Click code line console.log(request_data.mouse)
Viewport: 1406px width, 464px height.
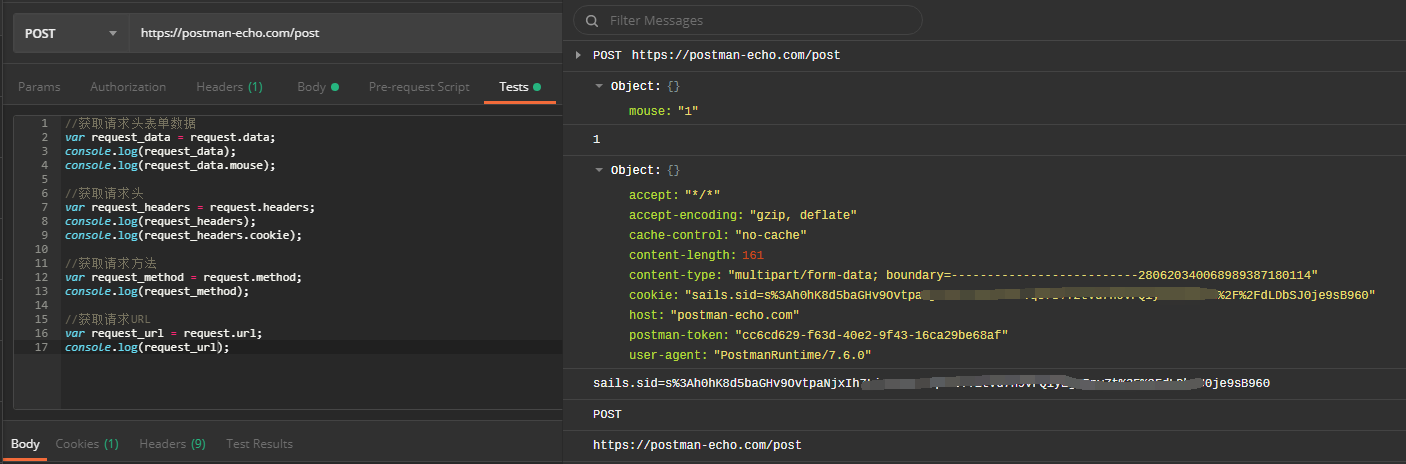pyautogui.click(x=170, y=165)
